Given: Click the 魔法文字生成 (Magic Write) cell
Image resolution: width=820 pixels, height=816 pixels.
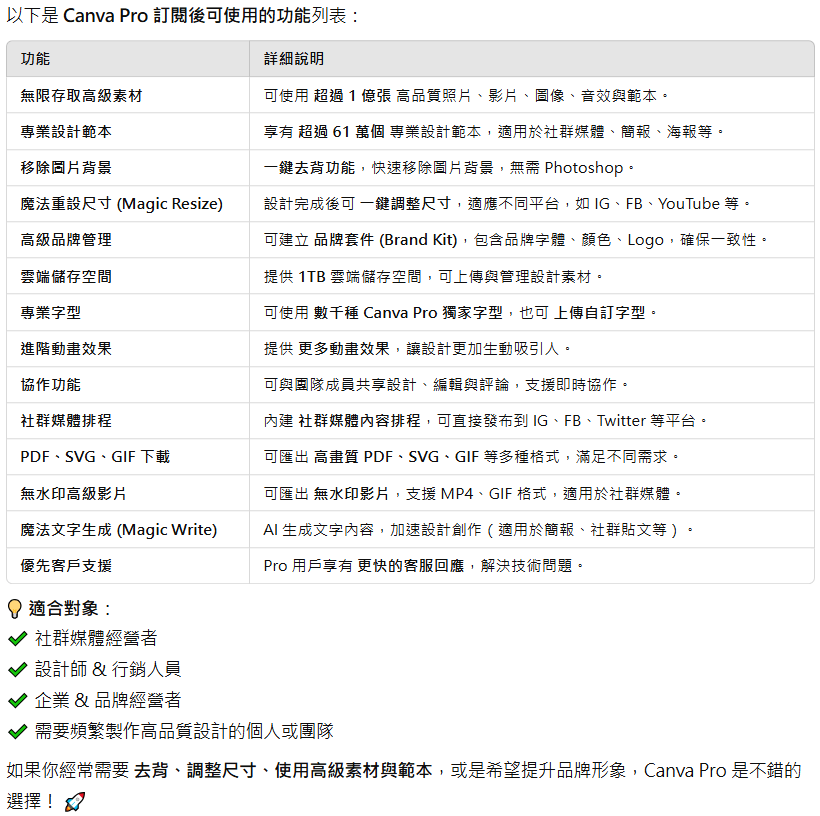Looking at the screenshot, I should 118,529.
